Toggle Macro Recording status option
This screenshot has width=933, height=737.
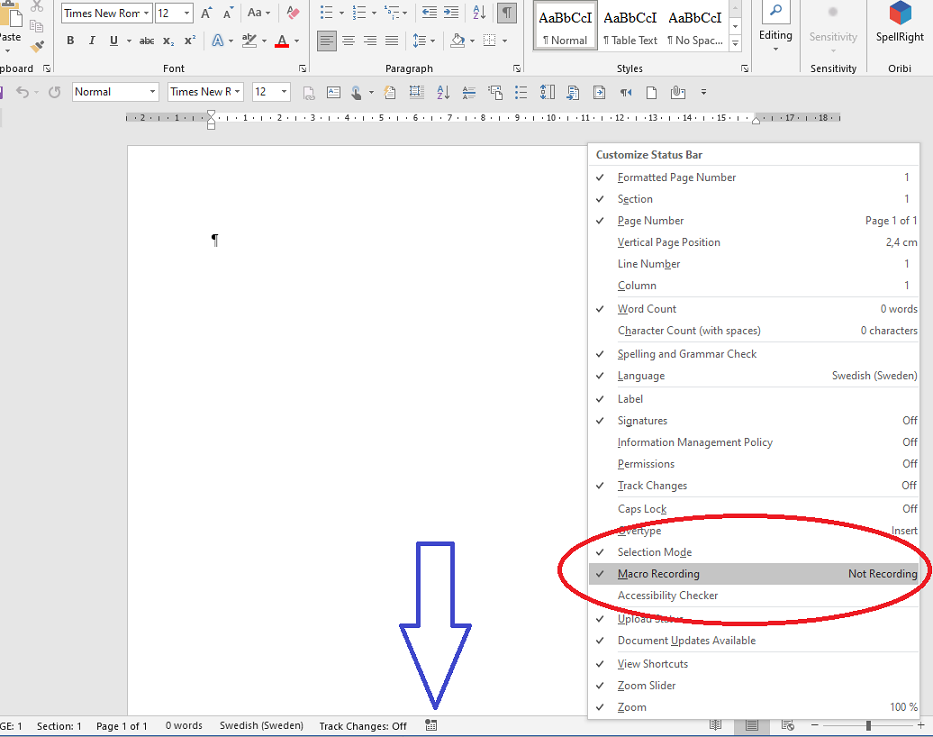click(754, 573)
